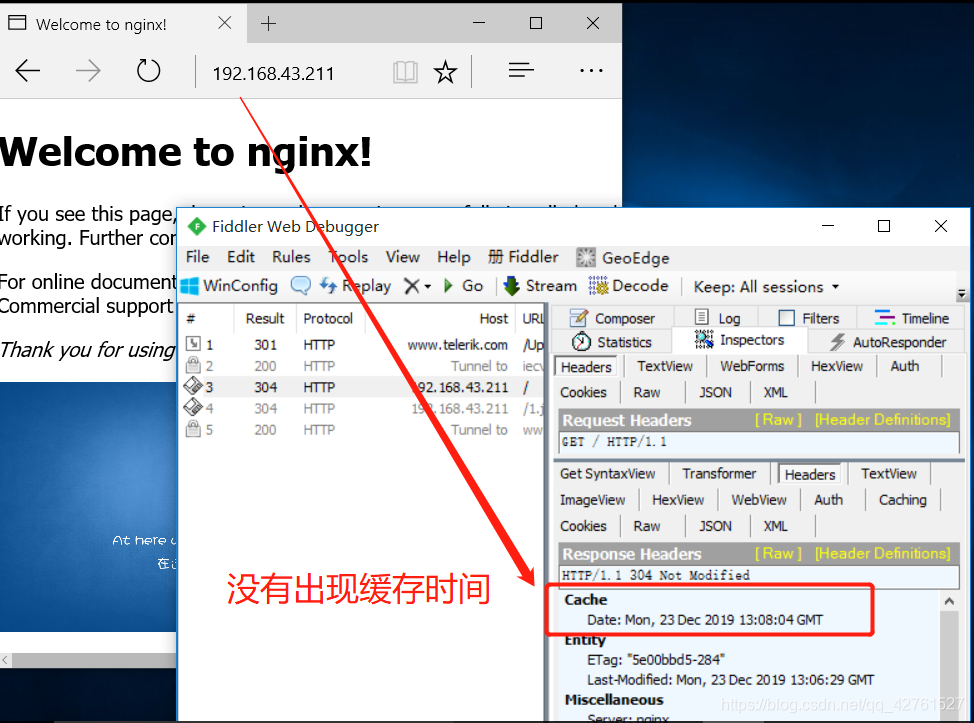Click the 192.168.43.211 address field
Screen dimensions: 974x723
[x=273, y=74]
